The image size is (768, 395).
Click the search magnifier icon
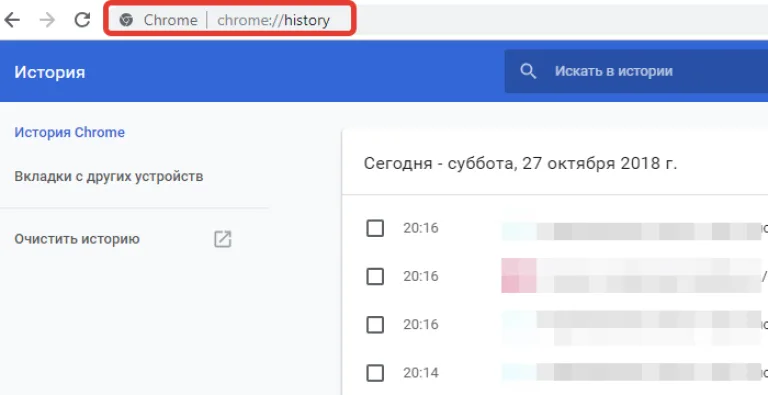tap(528, 72)
